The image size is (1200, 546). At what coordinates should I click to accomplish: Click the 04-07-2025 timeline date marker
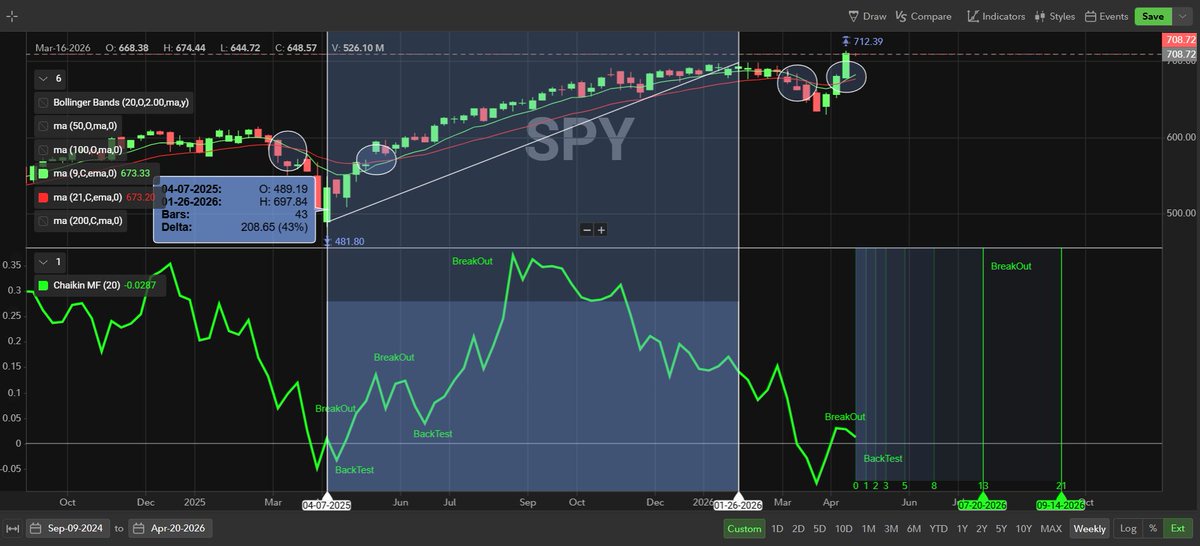[327, 505]
